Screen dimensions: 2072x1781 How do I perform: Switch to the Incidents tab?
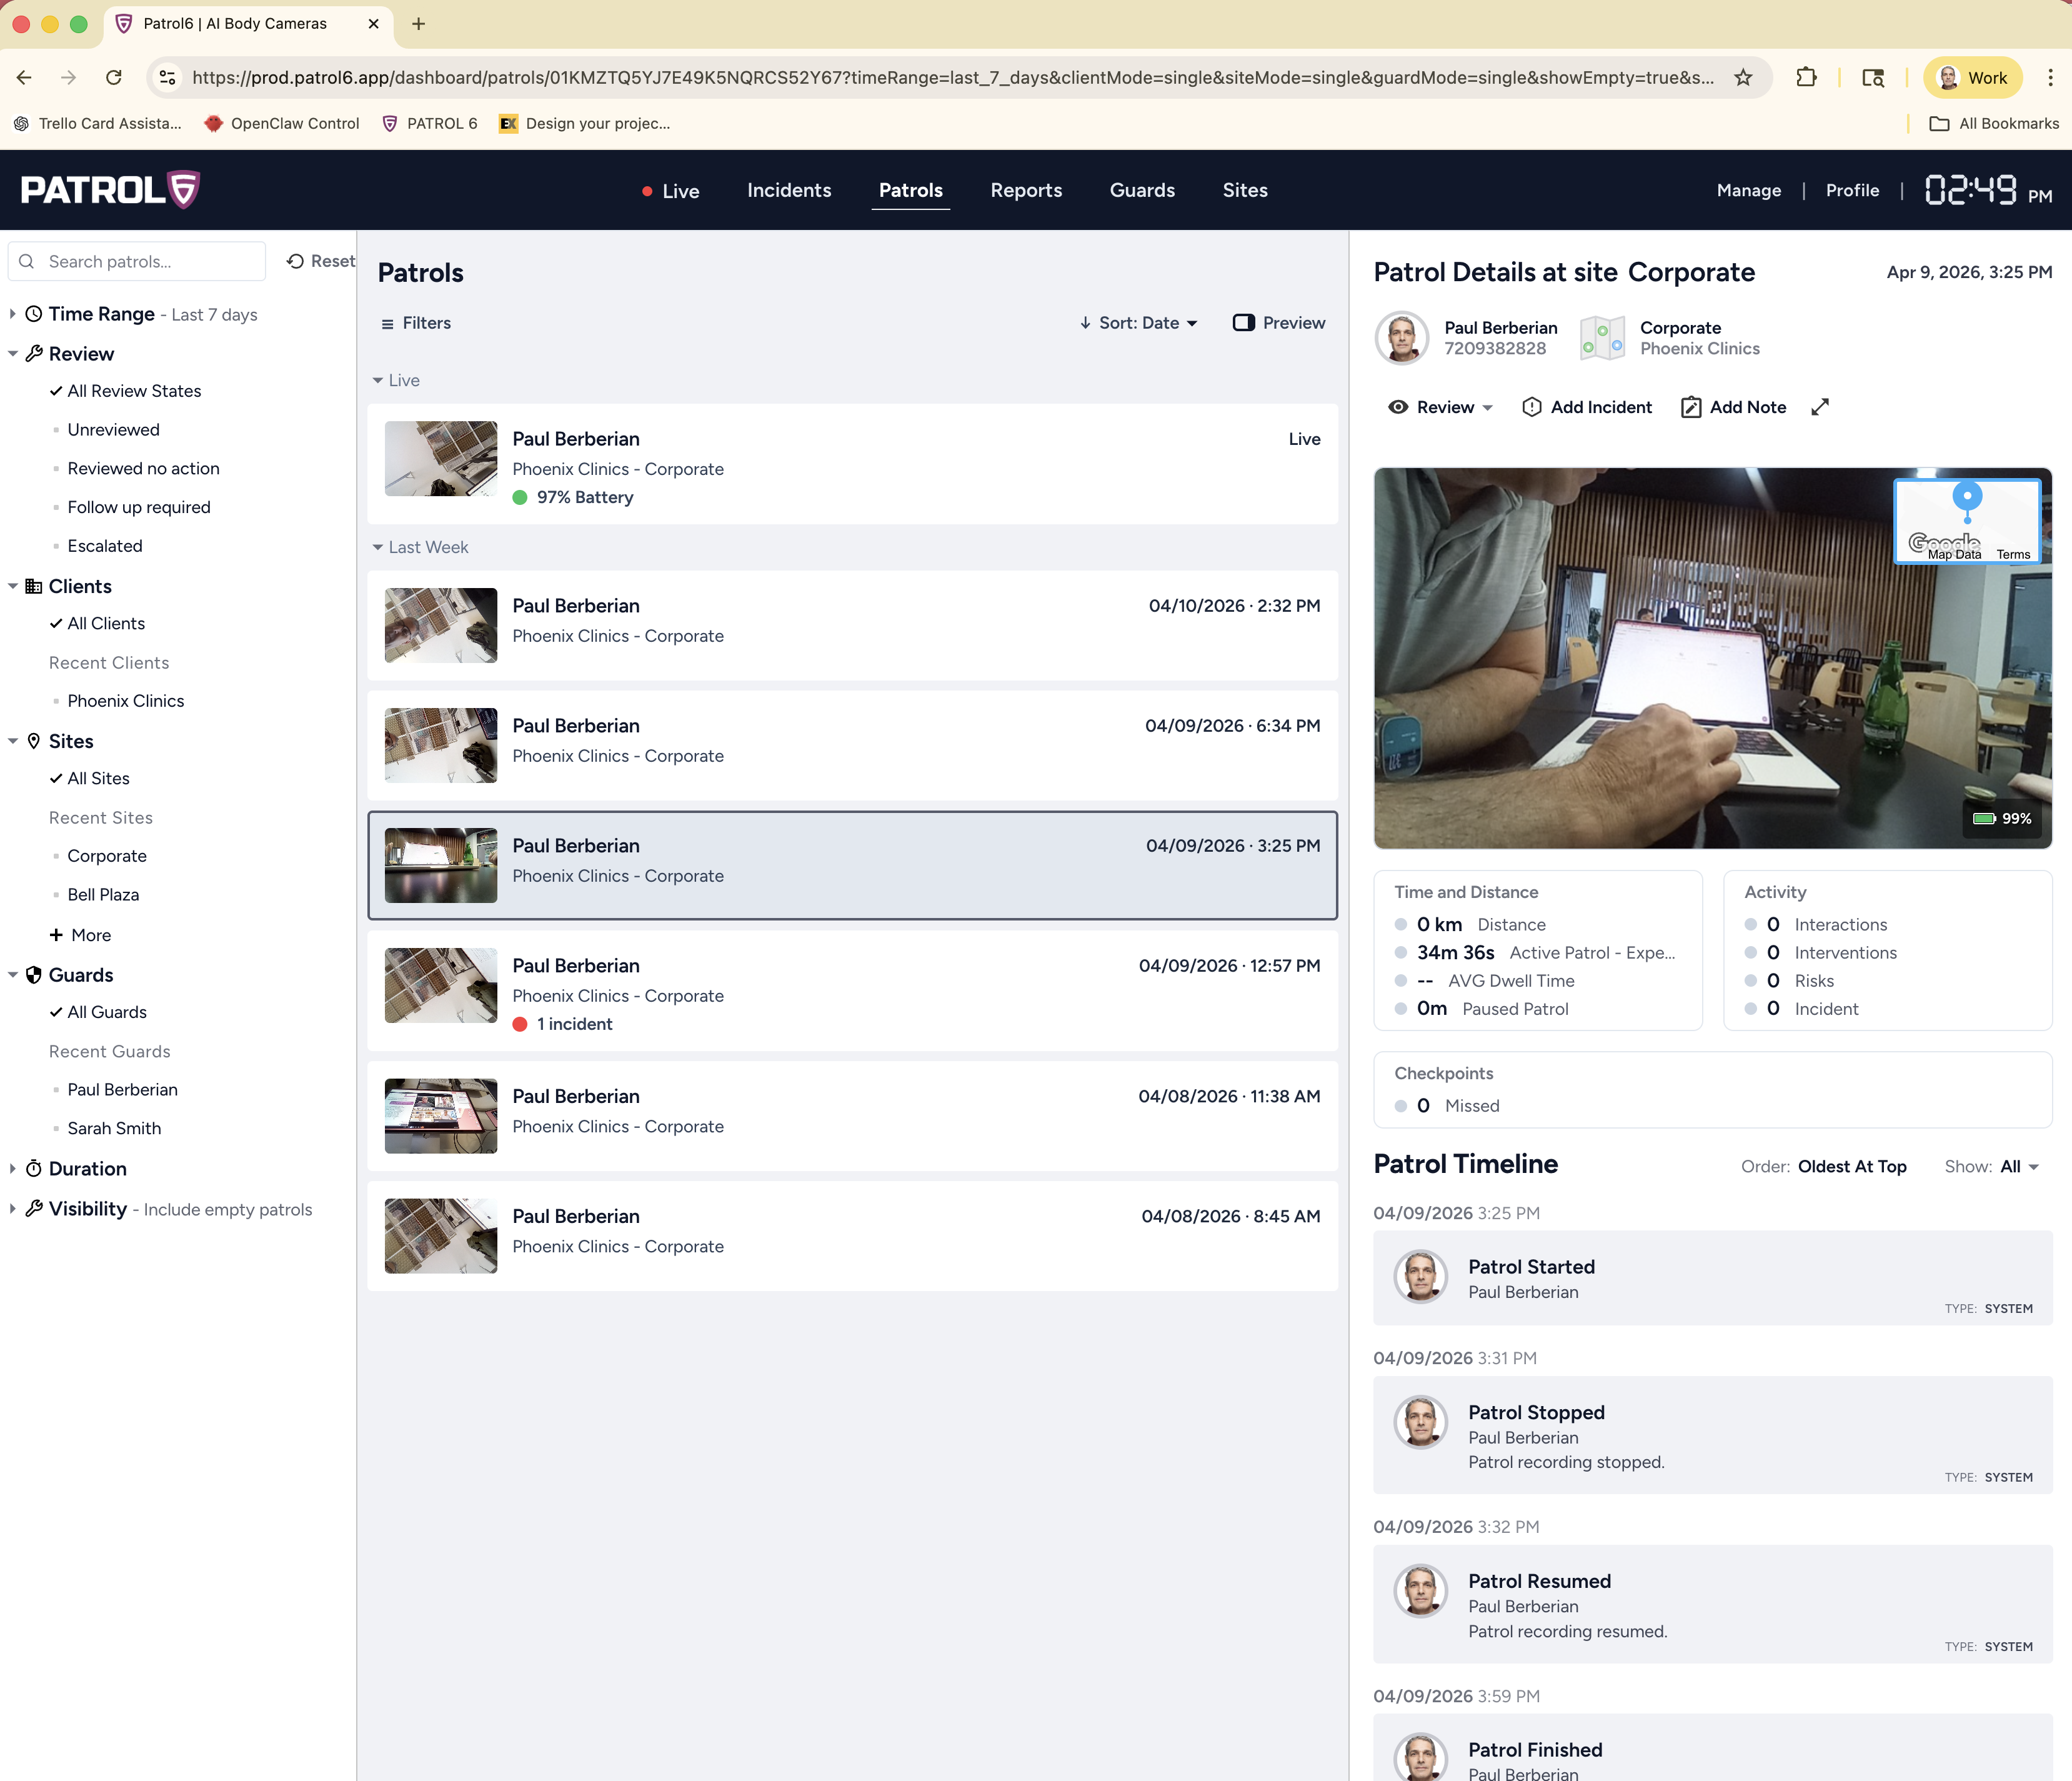point(789,190)
